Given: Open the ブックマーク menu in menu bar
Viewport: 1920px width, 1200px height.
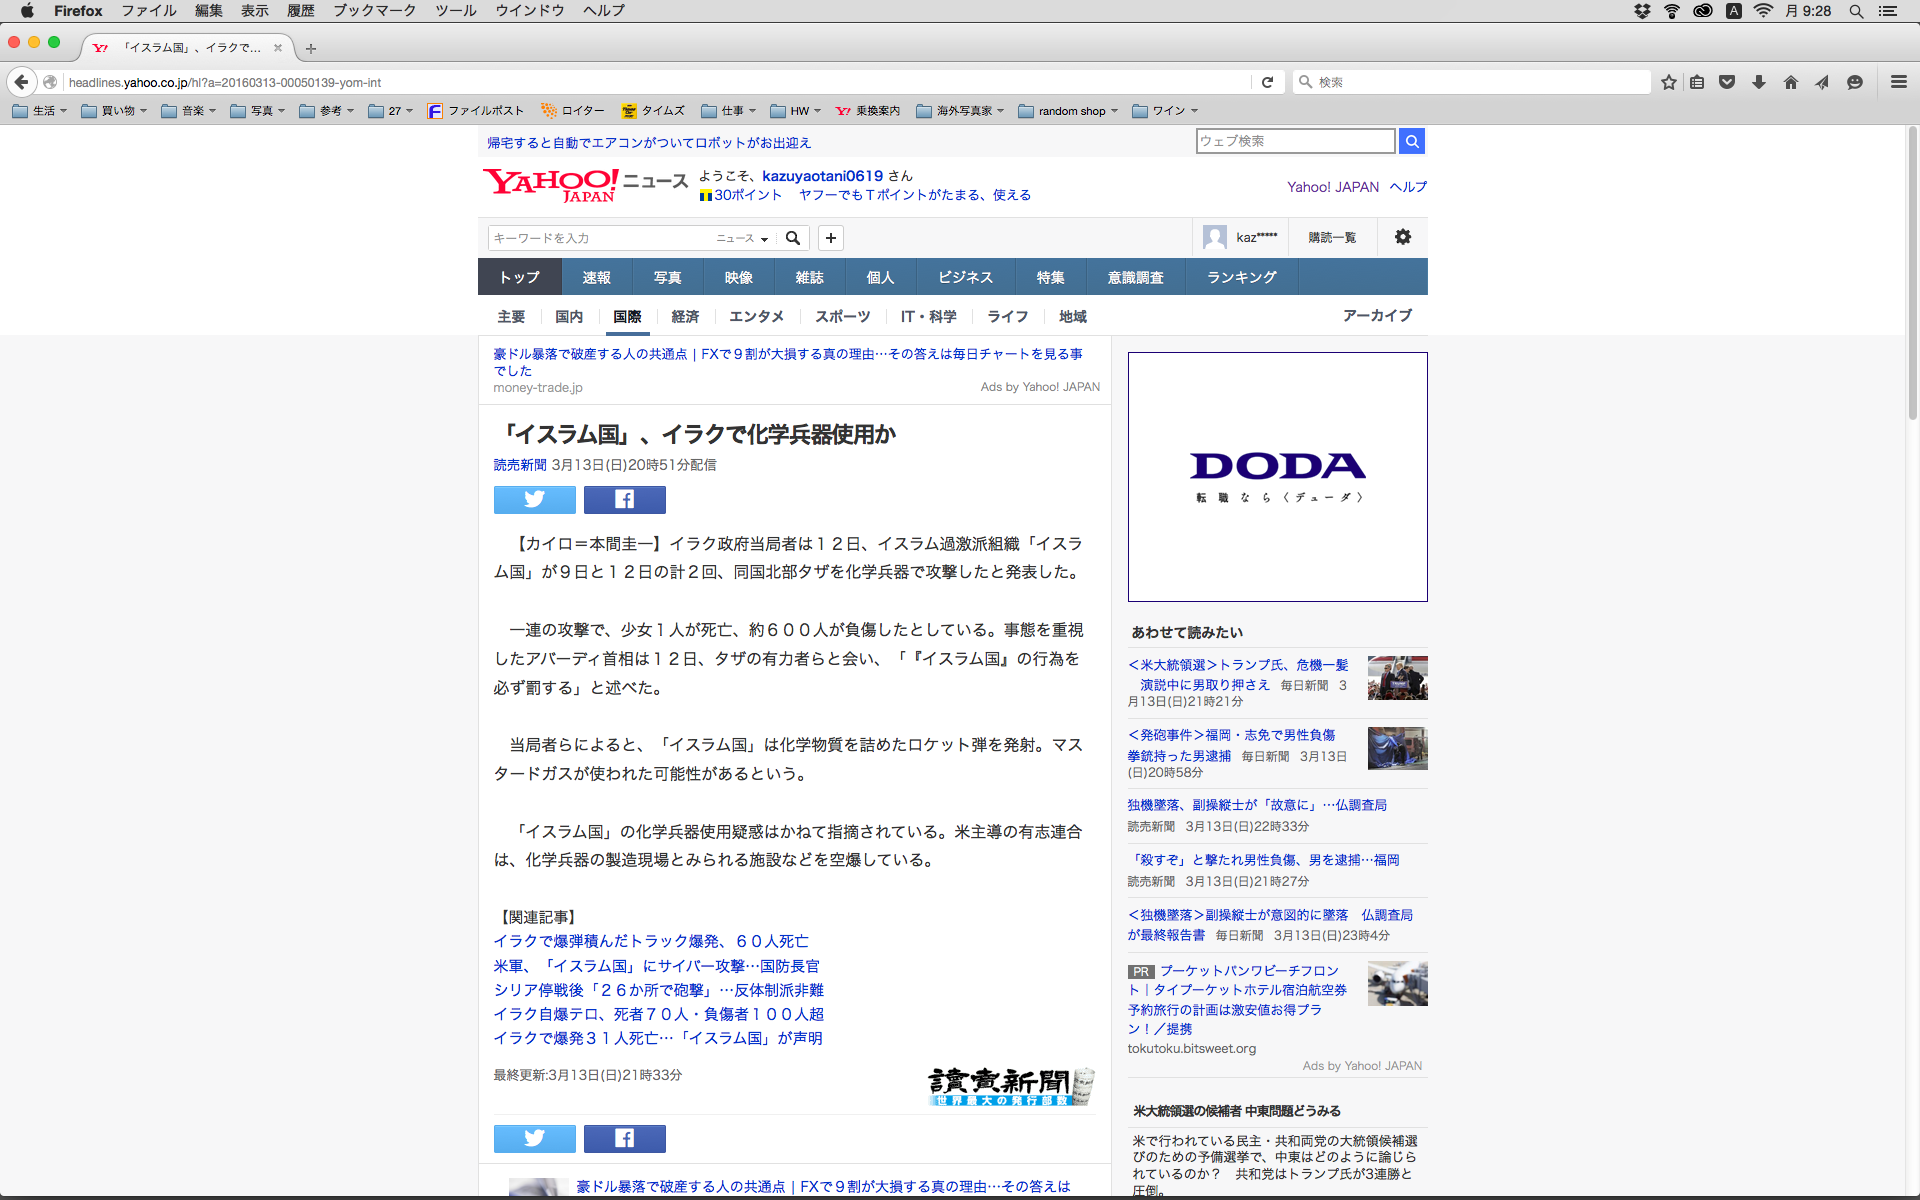Looking at the screenshot, I should tap(374, 10).
